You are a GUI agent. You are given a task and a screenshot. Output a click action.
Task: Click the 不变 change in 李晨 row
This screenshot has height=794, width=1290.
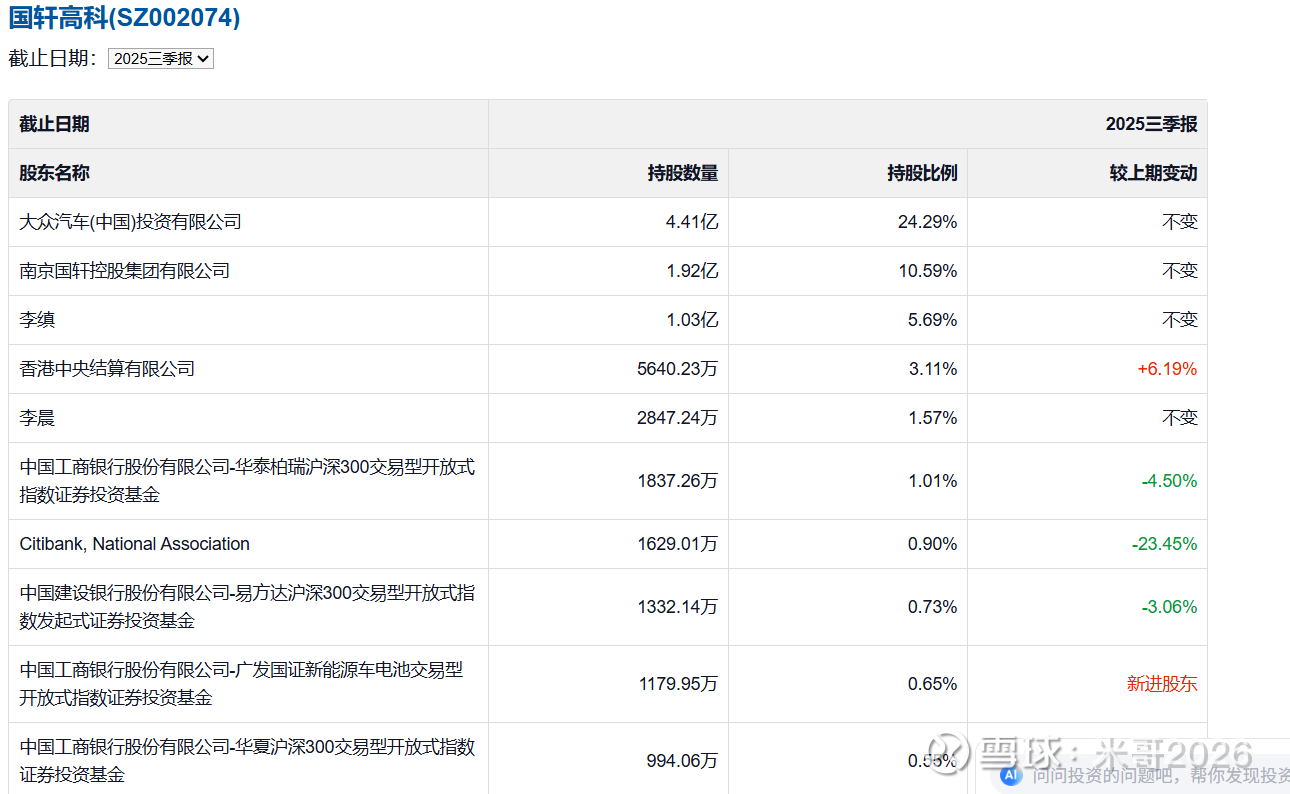pos(1180,418)
